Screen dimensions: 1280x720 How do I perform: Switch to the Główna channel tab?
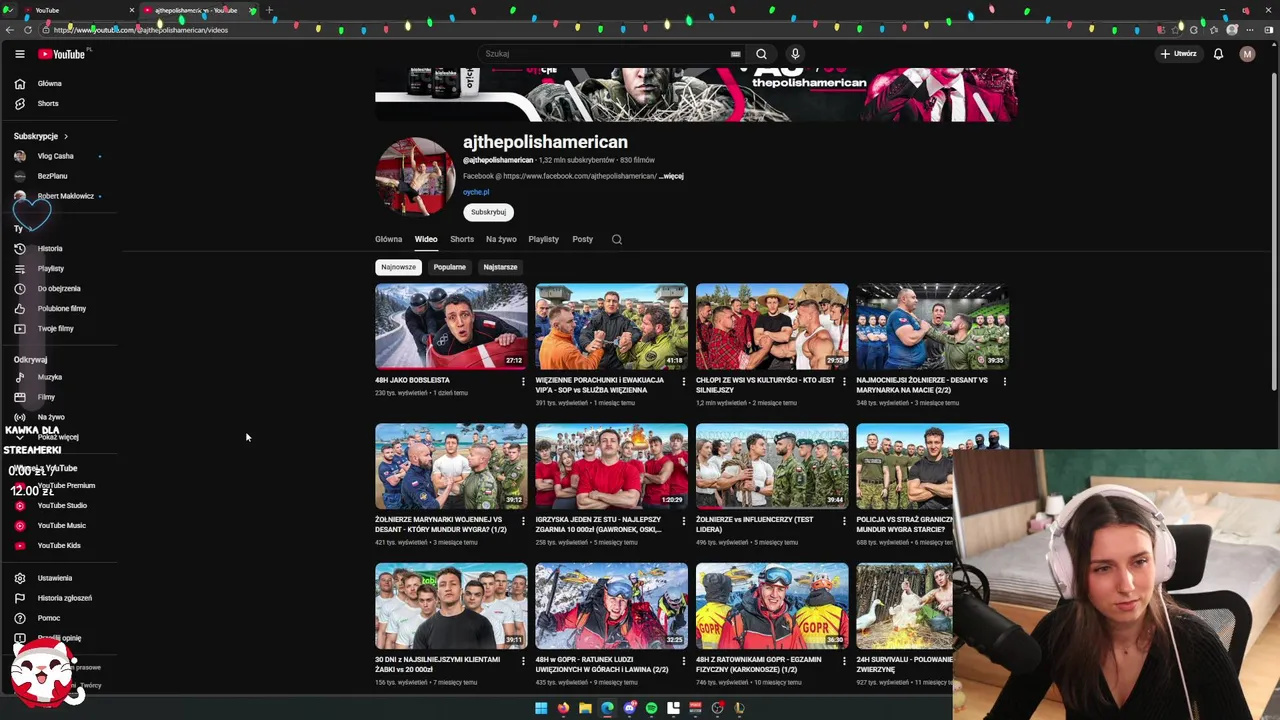[x=388, y=239]
